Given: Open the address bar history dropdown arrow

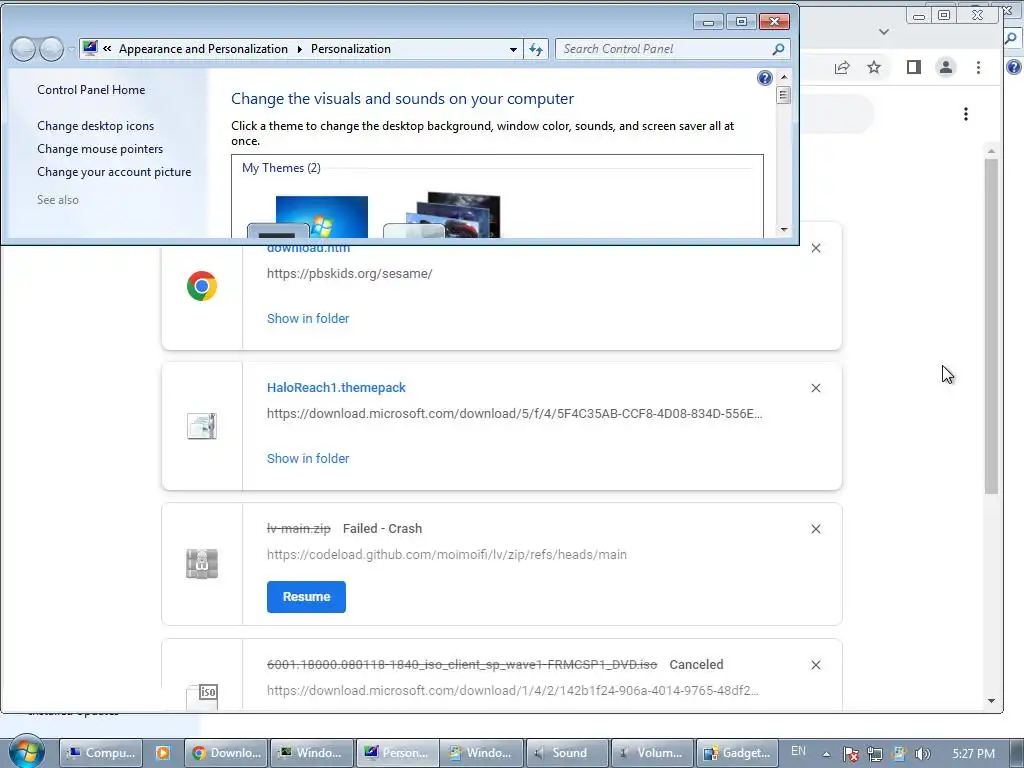Looking at the screenshot, I should tap(513, 49).
